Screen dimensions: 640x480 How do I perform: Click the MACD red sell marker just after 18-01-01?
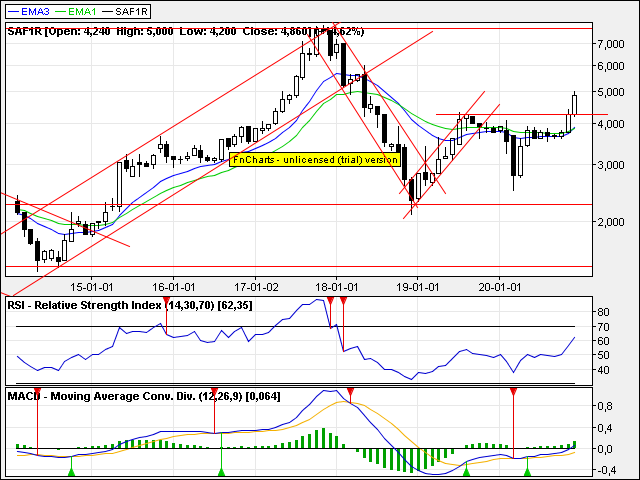(350, 393)
